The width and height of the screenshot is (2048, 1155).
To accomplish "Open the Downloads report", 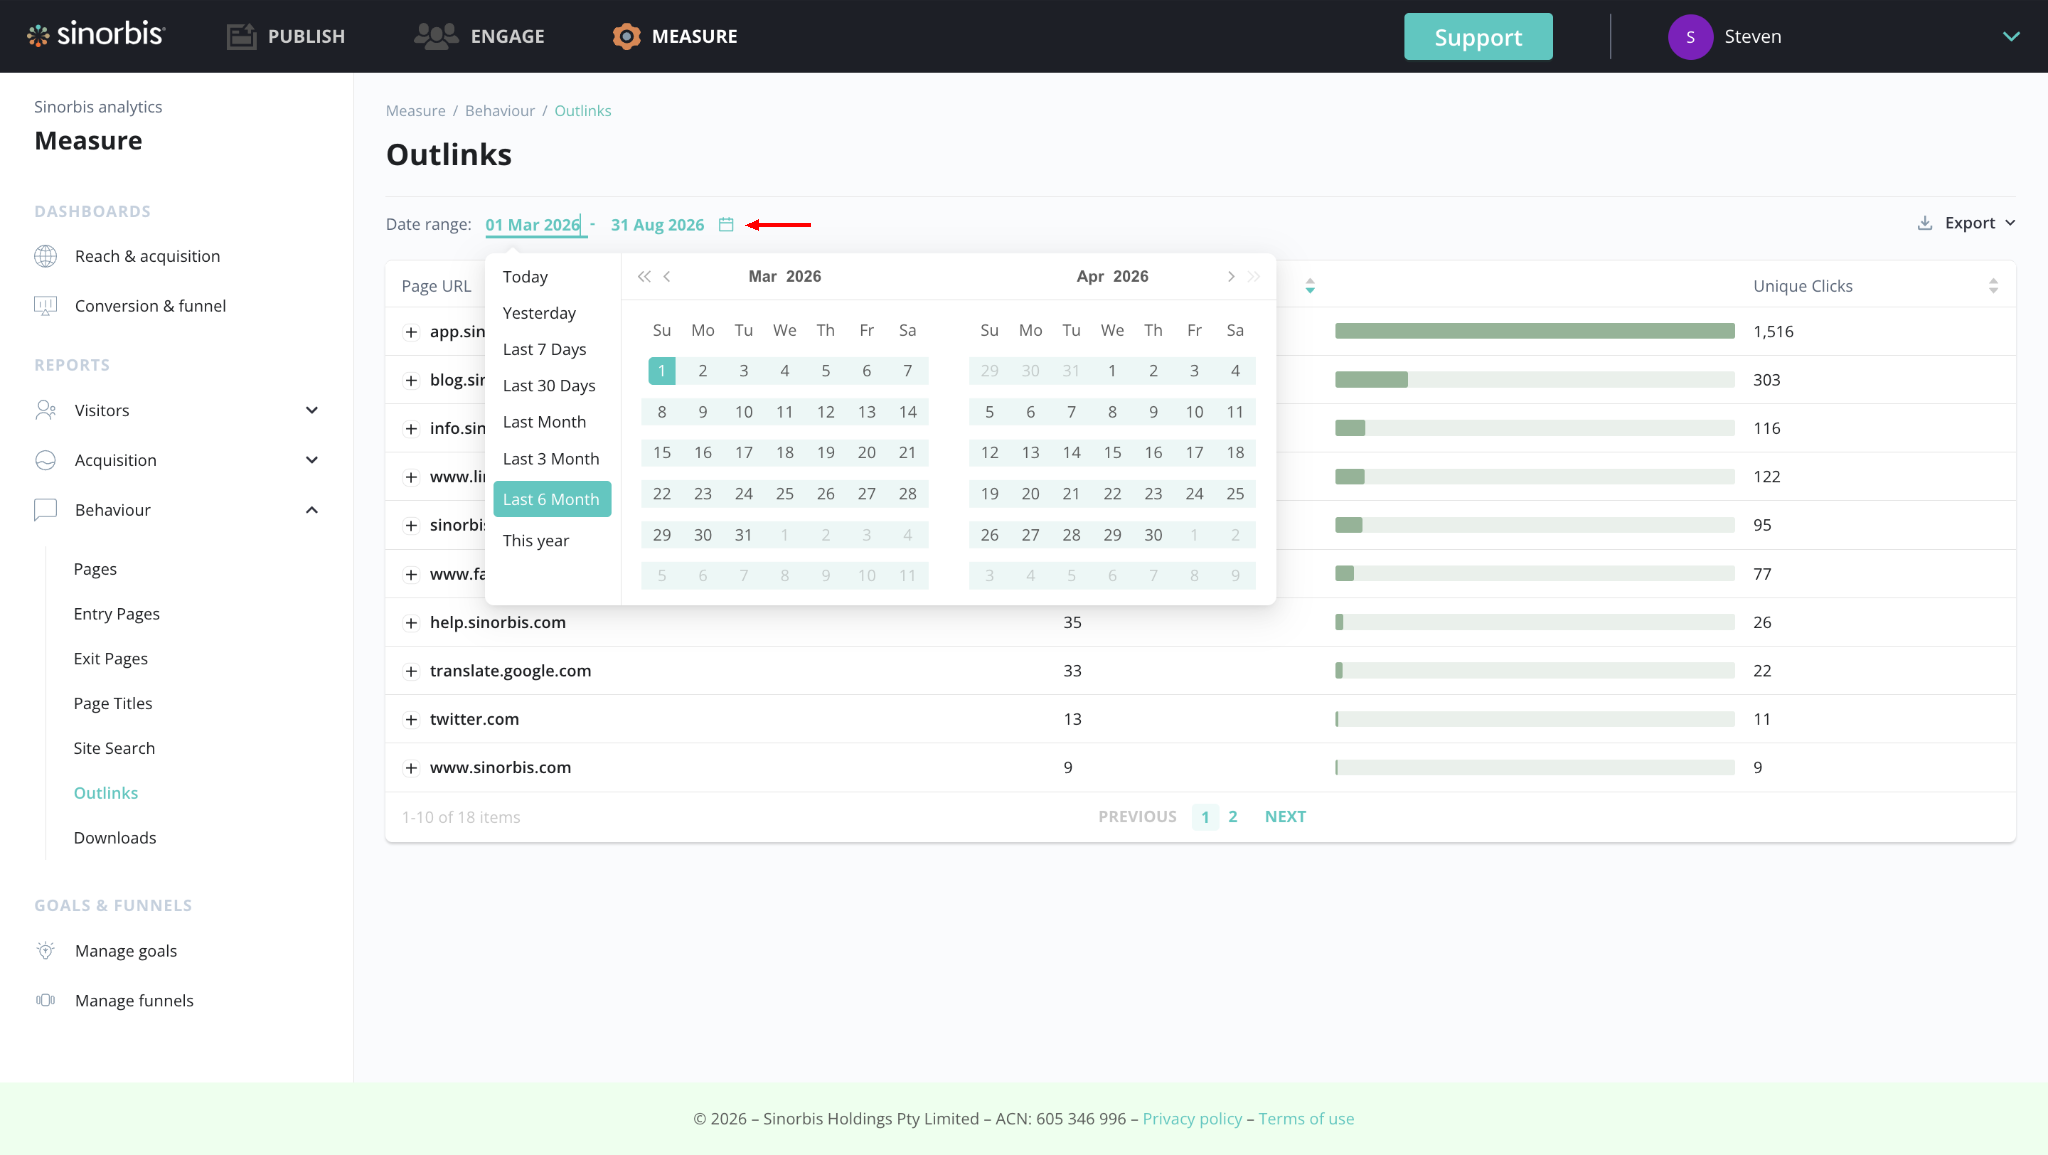I will point(115,838).
